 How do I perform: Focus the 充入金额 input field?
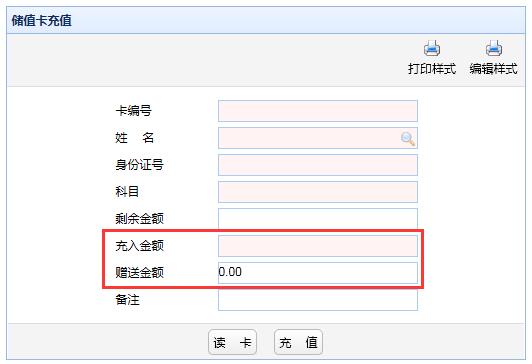pyautogui.click(x=318, y=246)
